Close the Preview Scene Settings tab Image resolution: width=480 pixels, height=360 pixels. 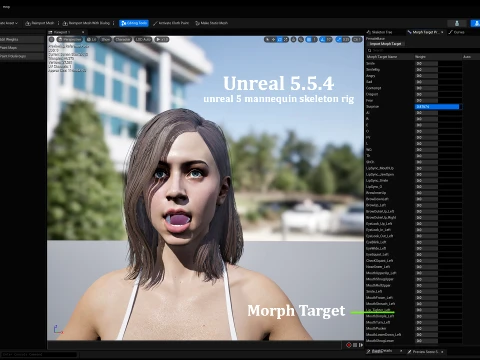tap(442, 352)
